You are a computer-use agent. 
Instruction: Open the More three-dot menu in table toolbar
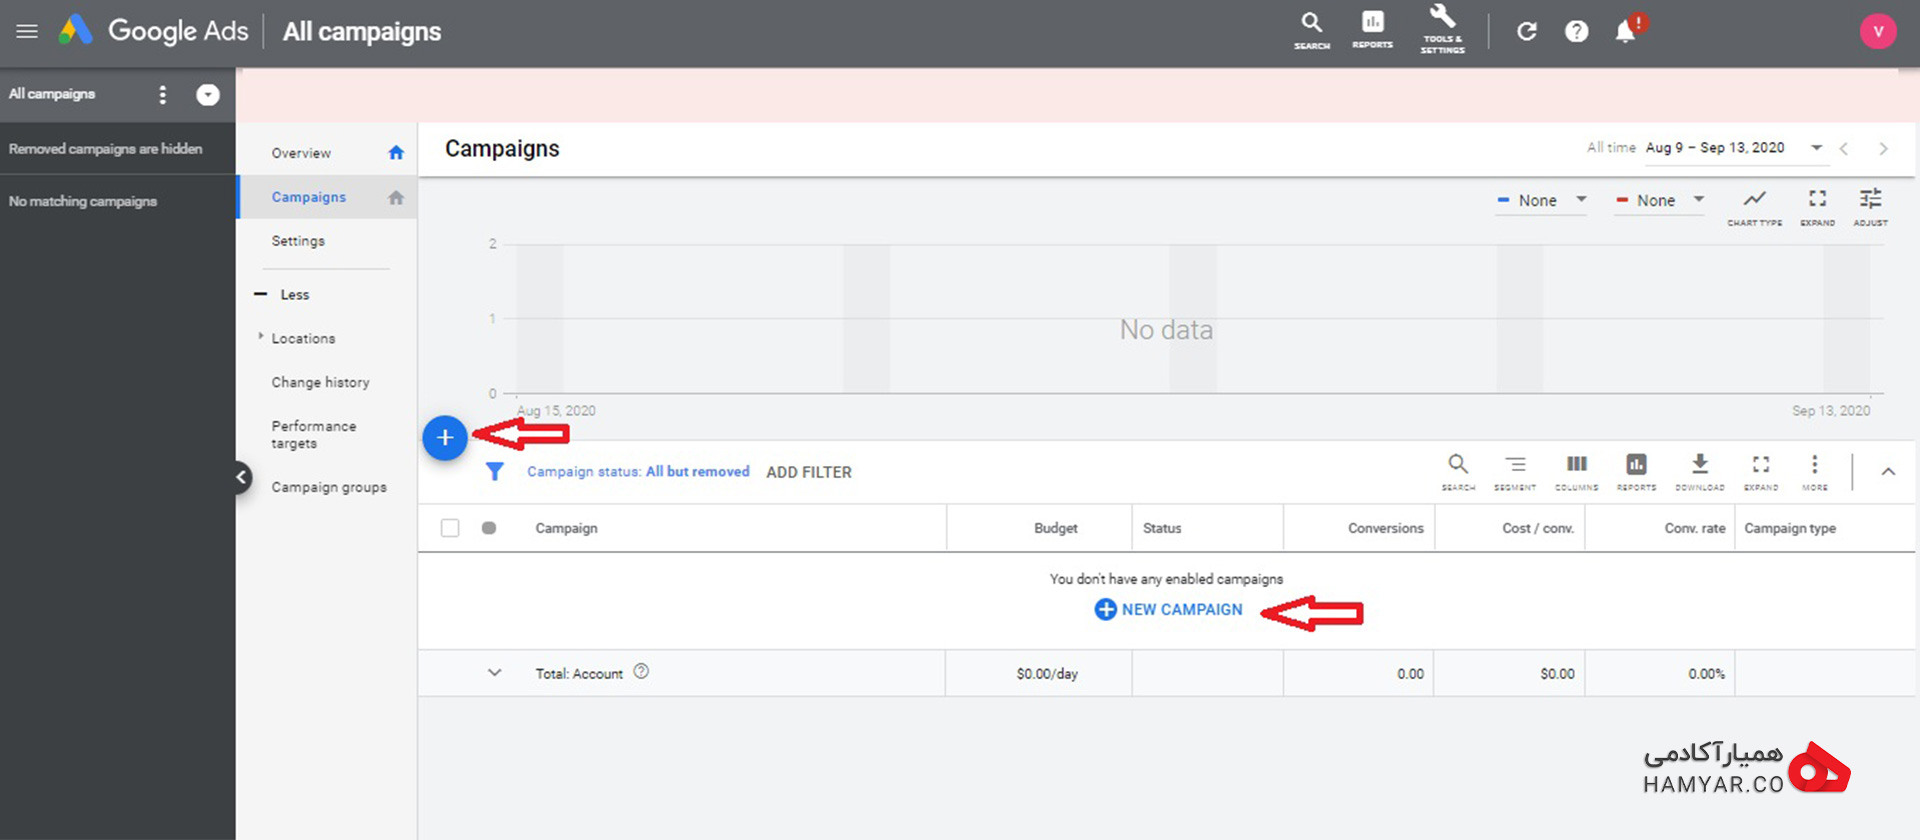tap(1814, 472)
